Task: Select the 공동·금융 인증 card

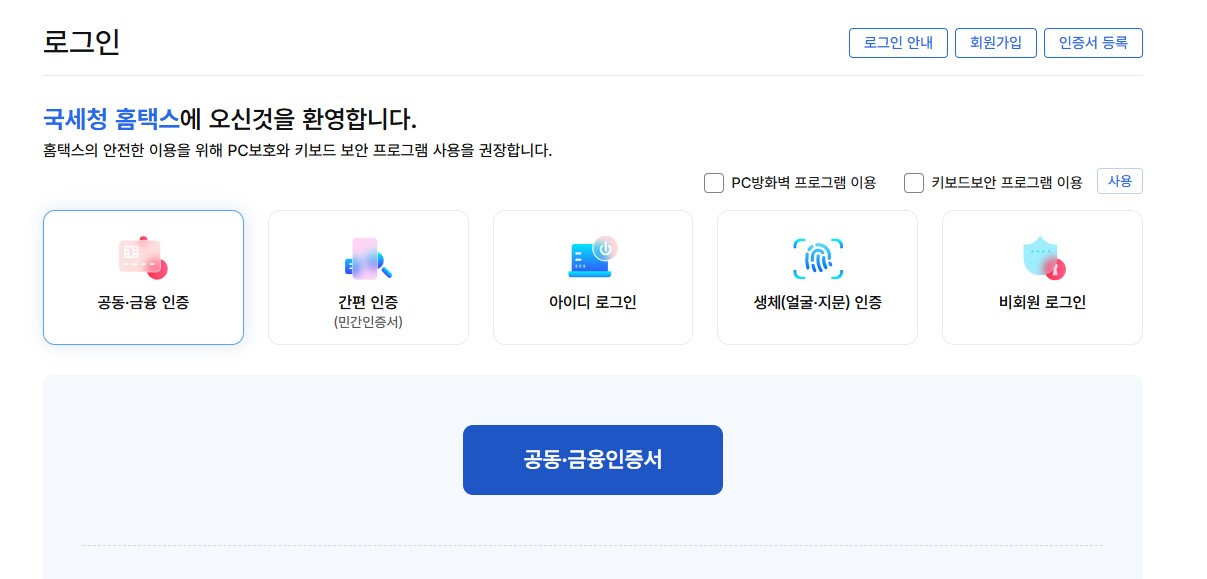Action: point(143,277)
